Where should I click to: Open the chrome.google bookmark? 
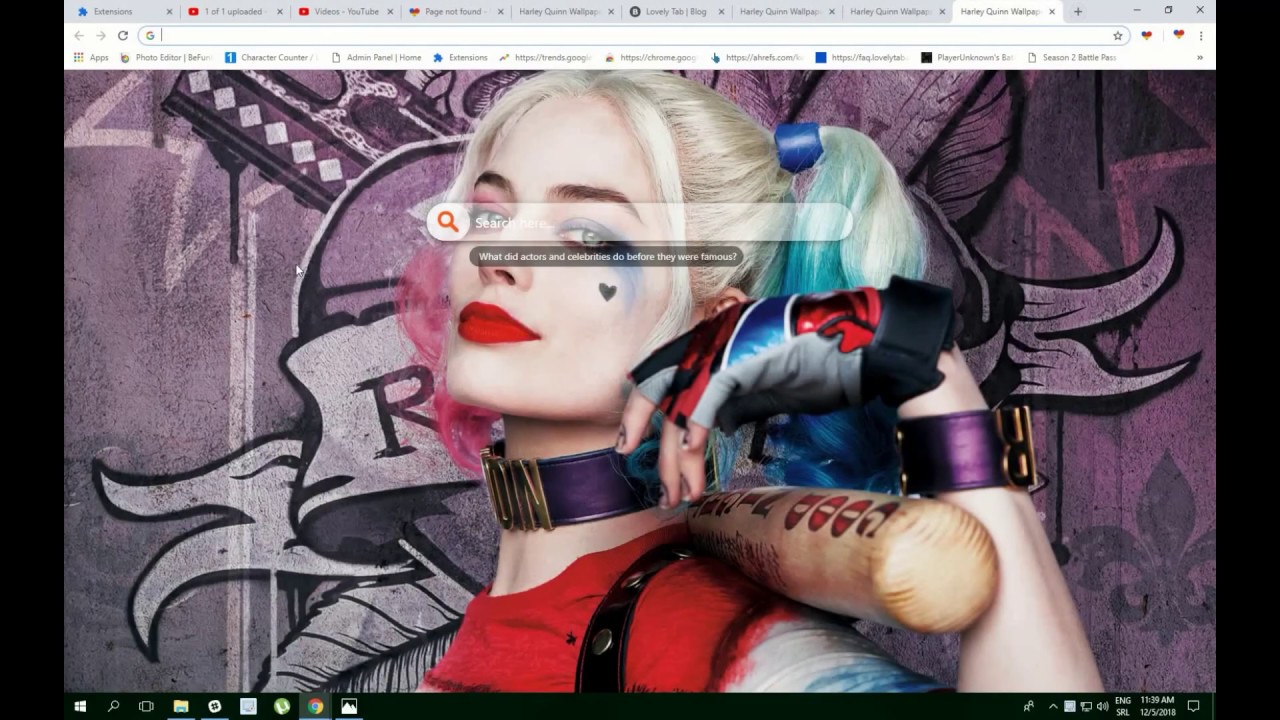point(651,58)
